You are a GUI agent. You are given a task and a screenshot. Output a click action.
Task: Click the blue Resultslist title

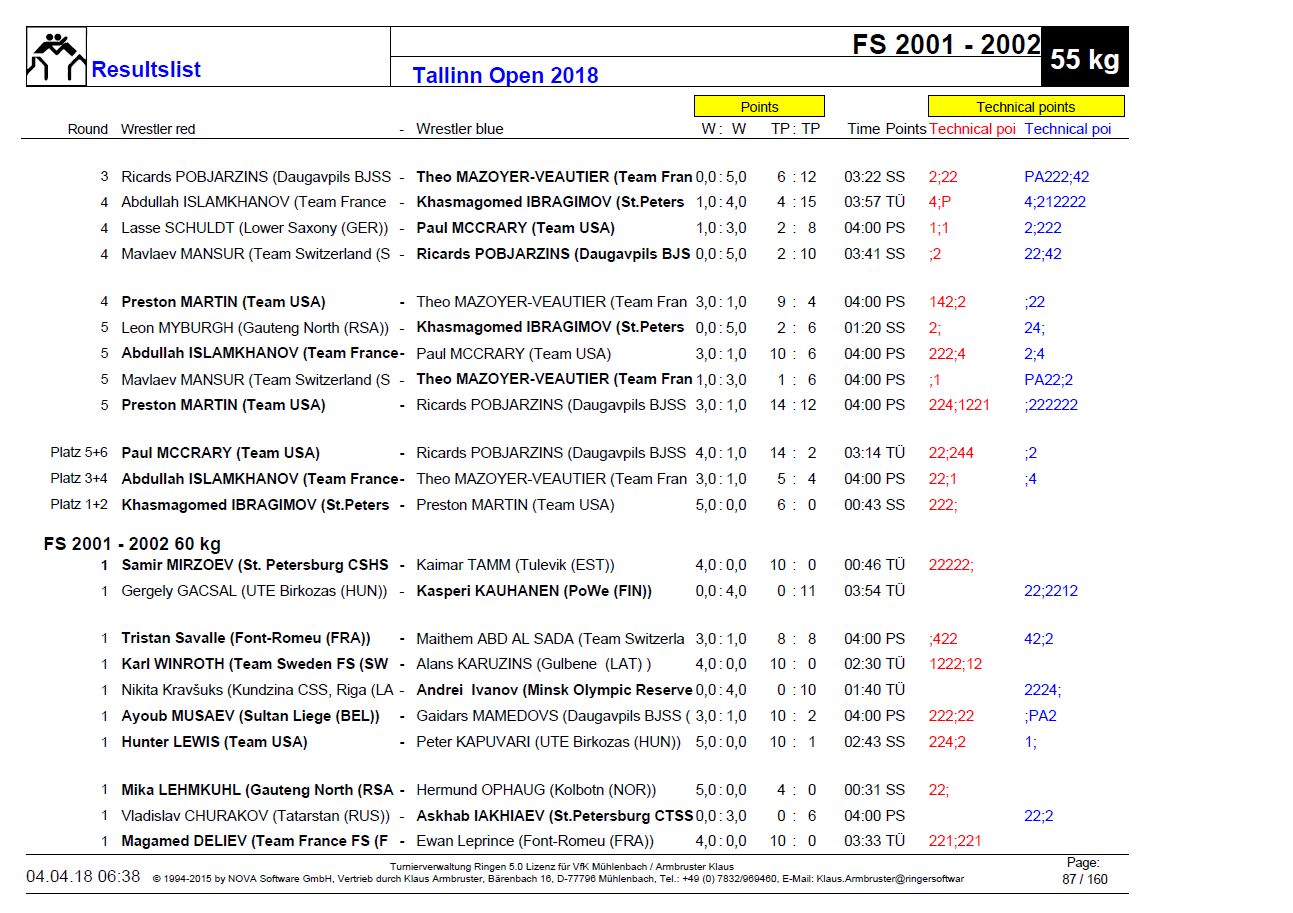[146, 70]
